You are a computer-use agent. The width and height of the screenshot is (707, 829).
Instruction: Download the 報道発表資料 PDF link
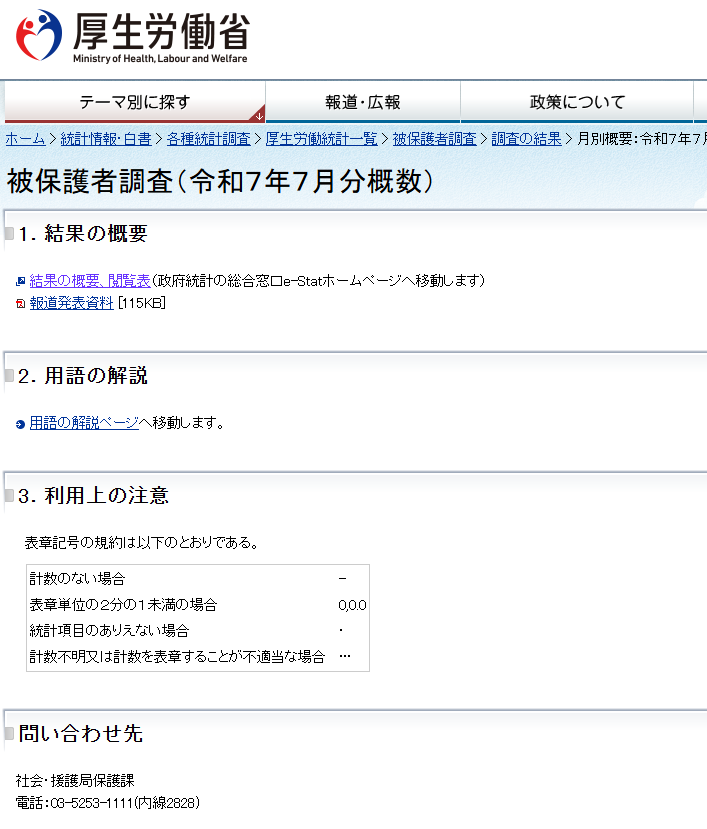[72, 303]
